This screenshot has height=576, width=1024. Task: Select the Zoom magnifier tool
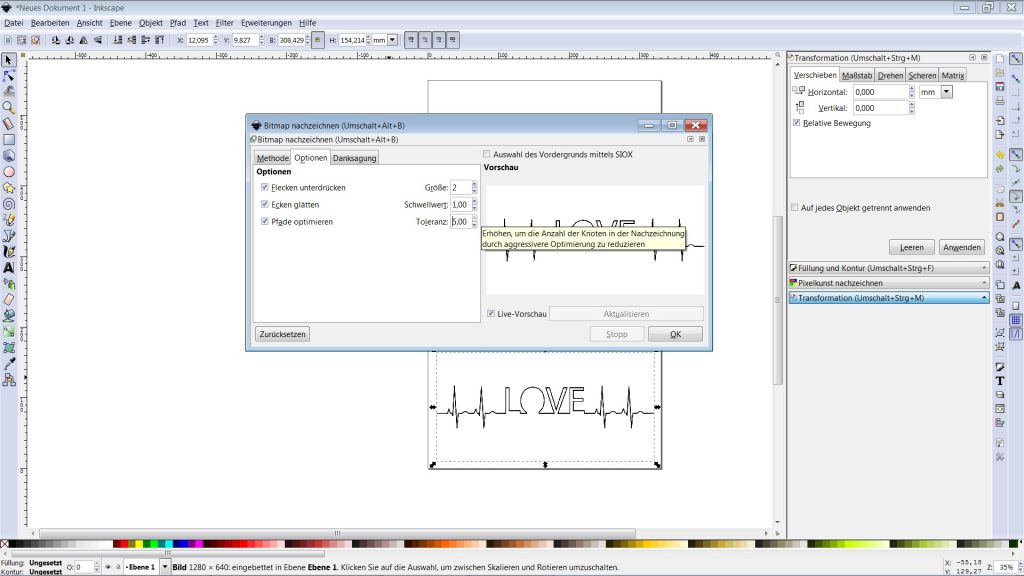pyautogui.click(x=9, y=107)
